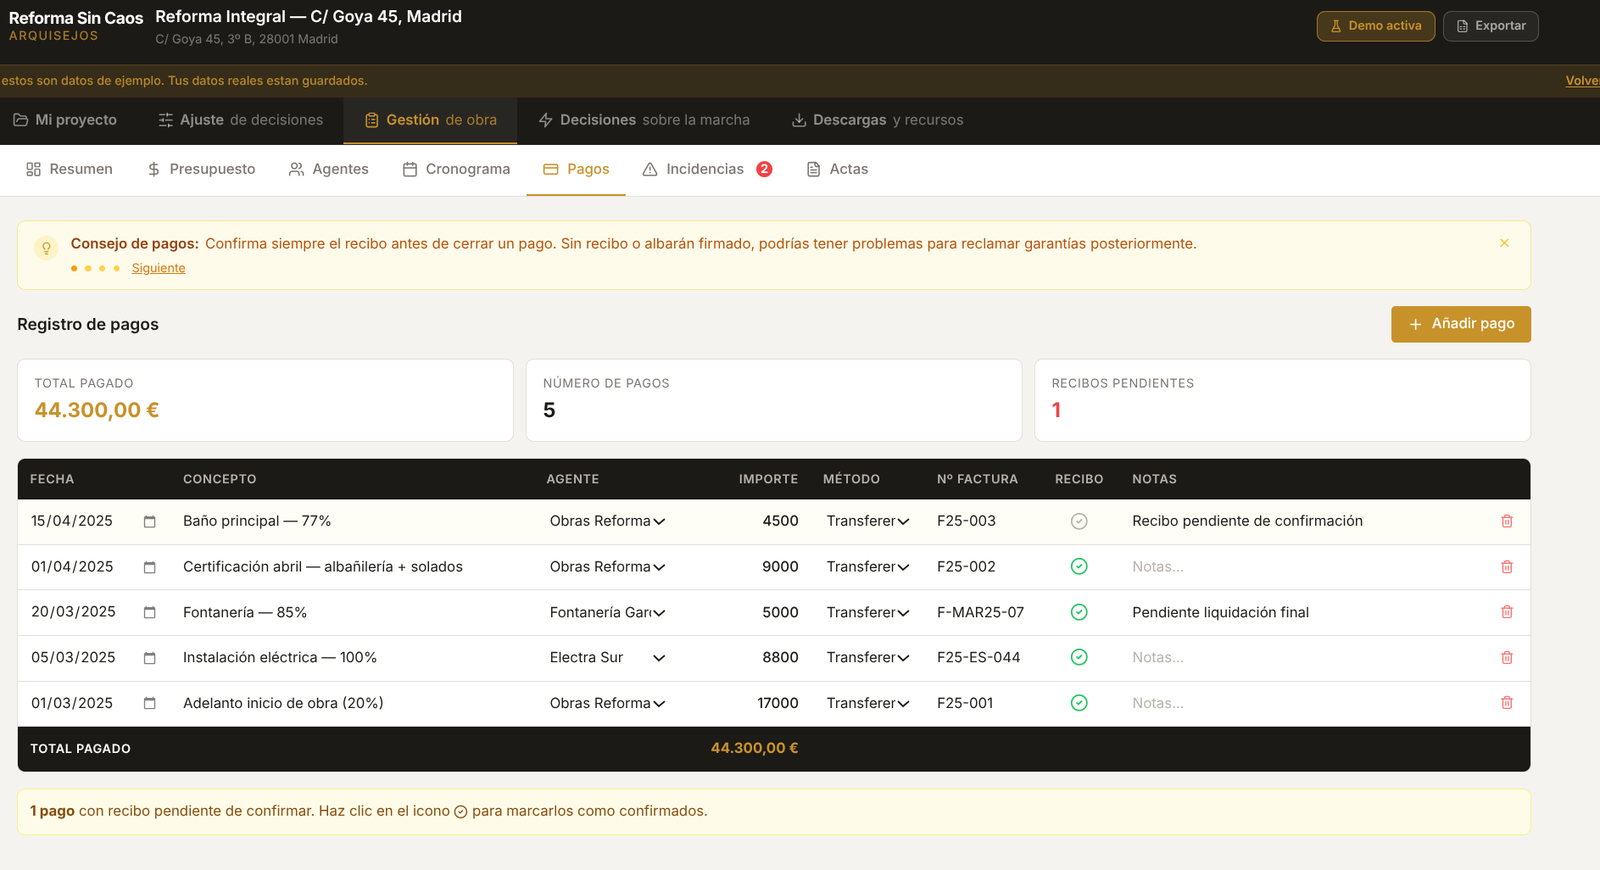Switch to the Agentes tab
Viewport: 1600px width, 870px height.
329,169
